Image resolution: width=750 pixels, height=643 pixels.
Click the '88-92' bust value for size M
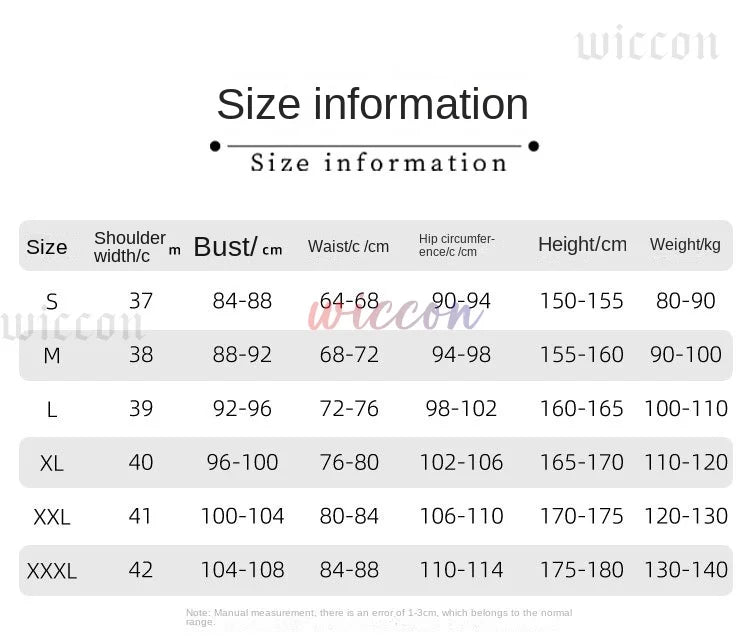[x=242, y=354]
